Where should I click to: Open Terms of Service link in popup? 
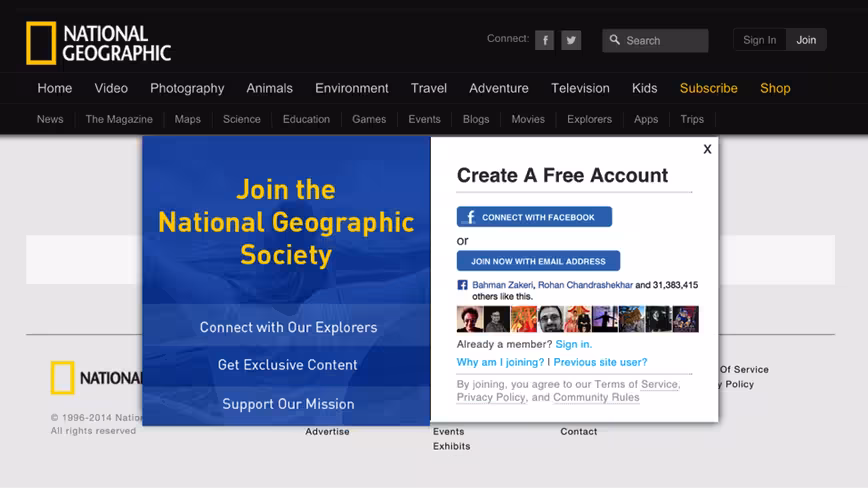[637, 384]
